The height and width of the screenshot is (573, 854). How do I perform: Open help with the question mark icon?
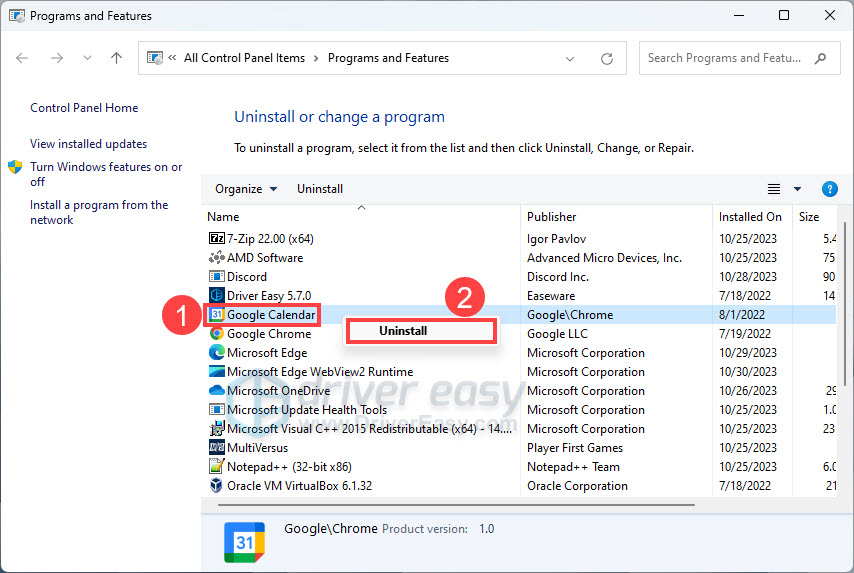click(x=829, y=189)
